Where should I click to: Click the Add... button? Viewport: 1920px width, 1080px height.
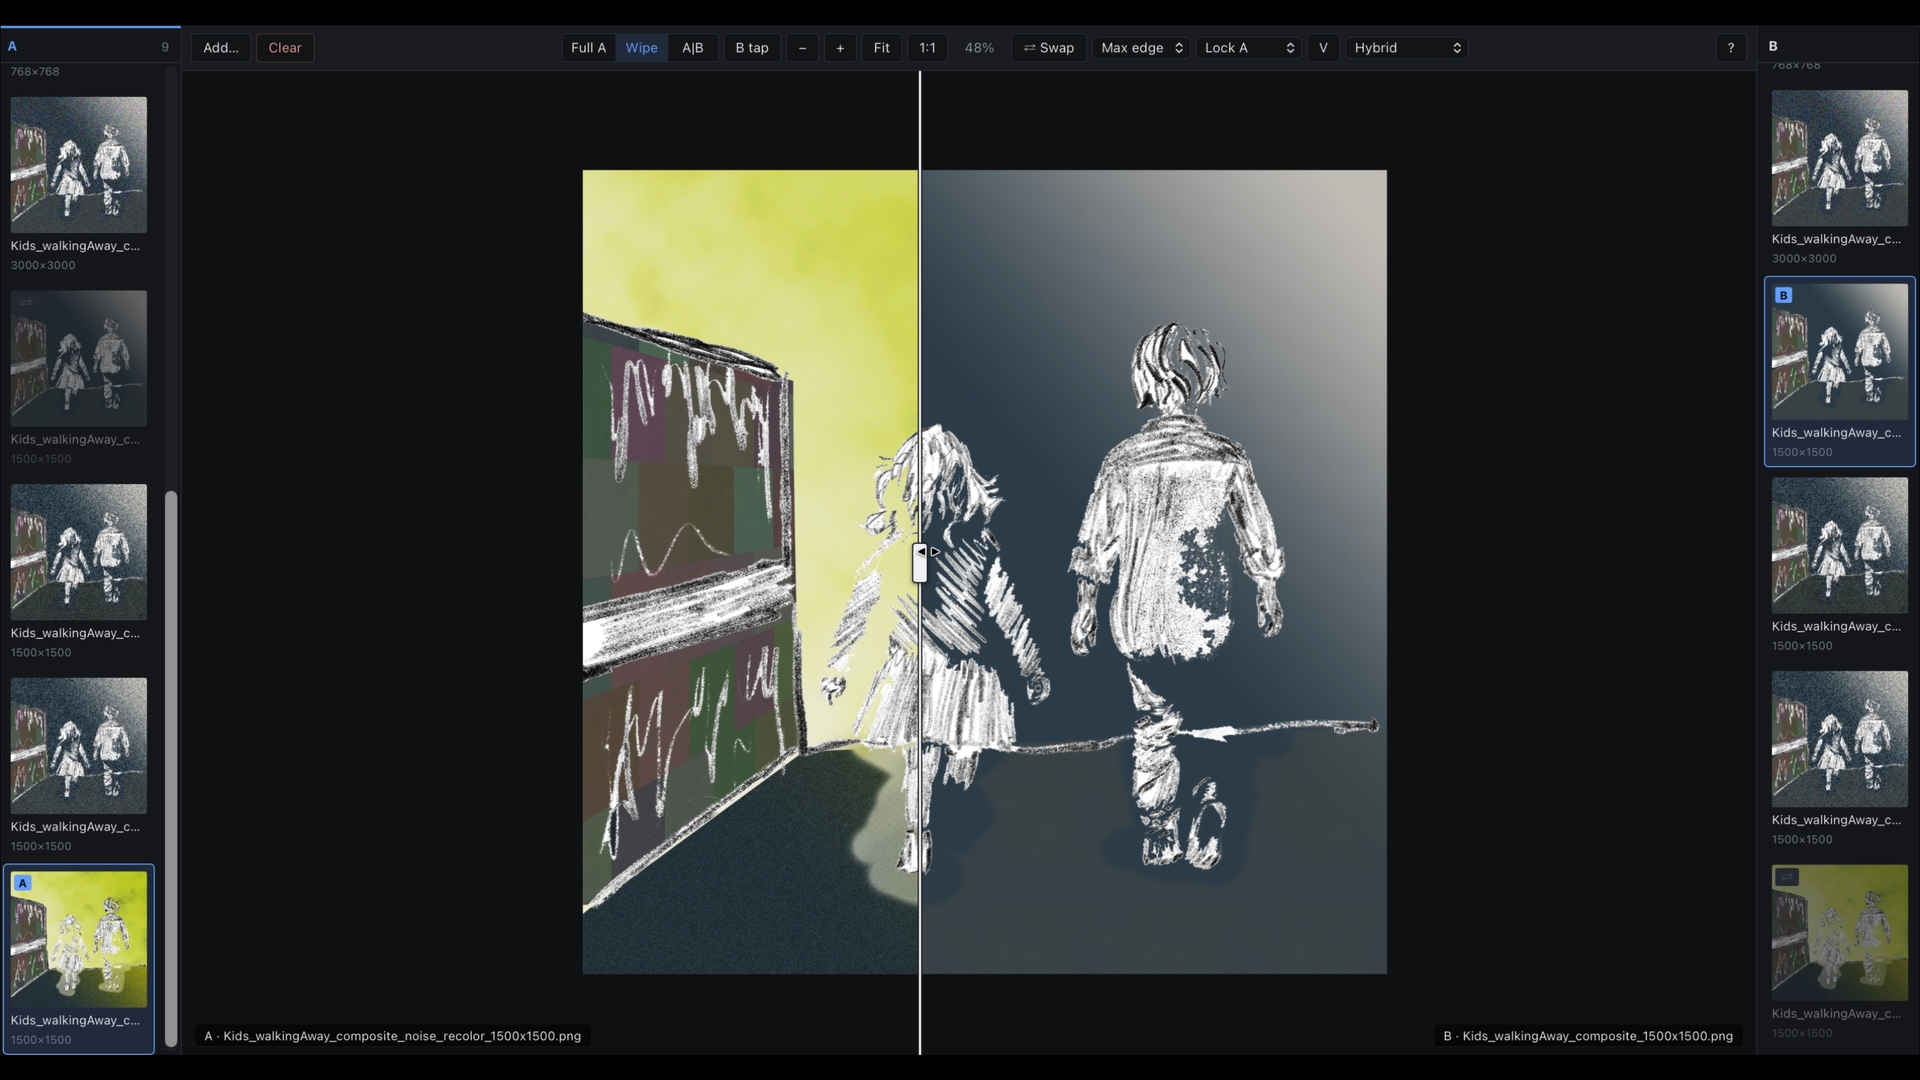221,48
